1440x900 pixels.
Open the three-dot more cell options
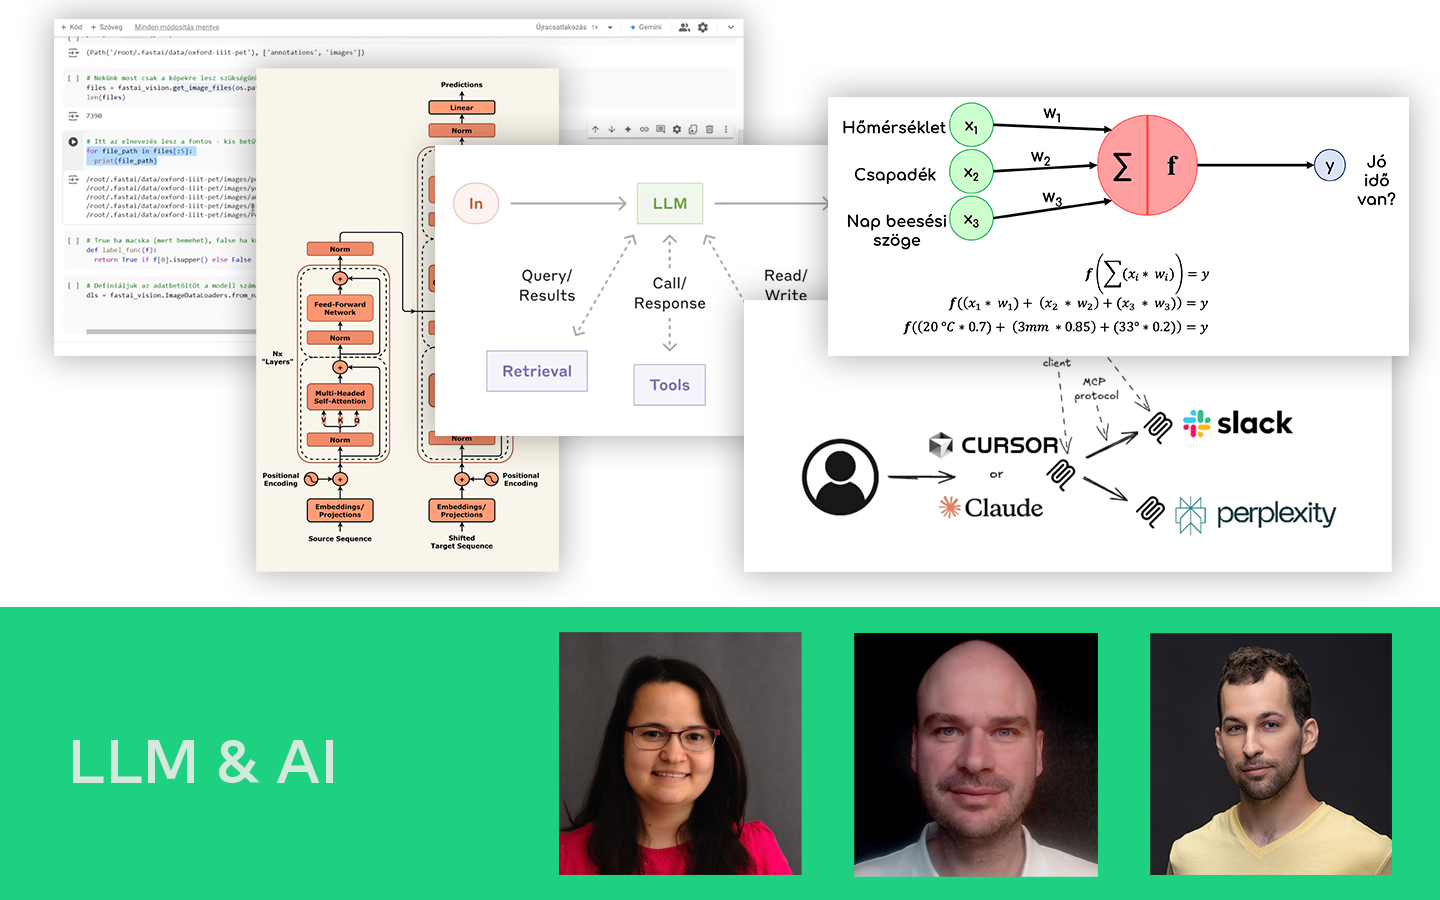click(726, 129)
